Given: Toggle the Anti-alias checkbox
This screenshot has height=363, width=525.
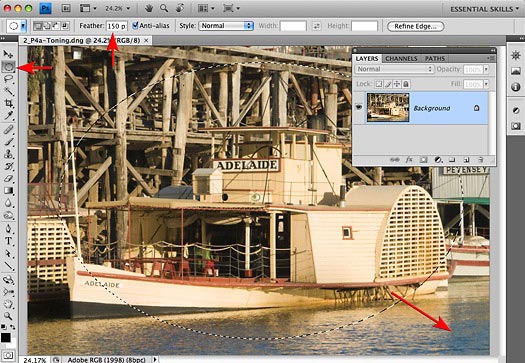Looking at the screenshot, I should click(x=135, y=25).
